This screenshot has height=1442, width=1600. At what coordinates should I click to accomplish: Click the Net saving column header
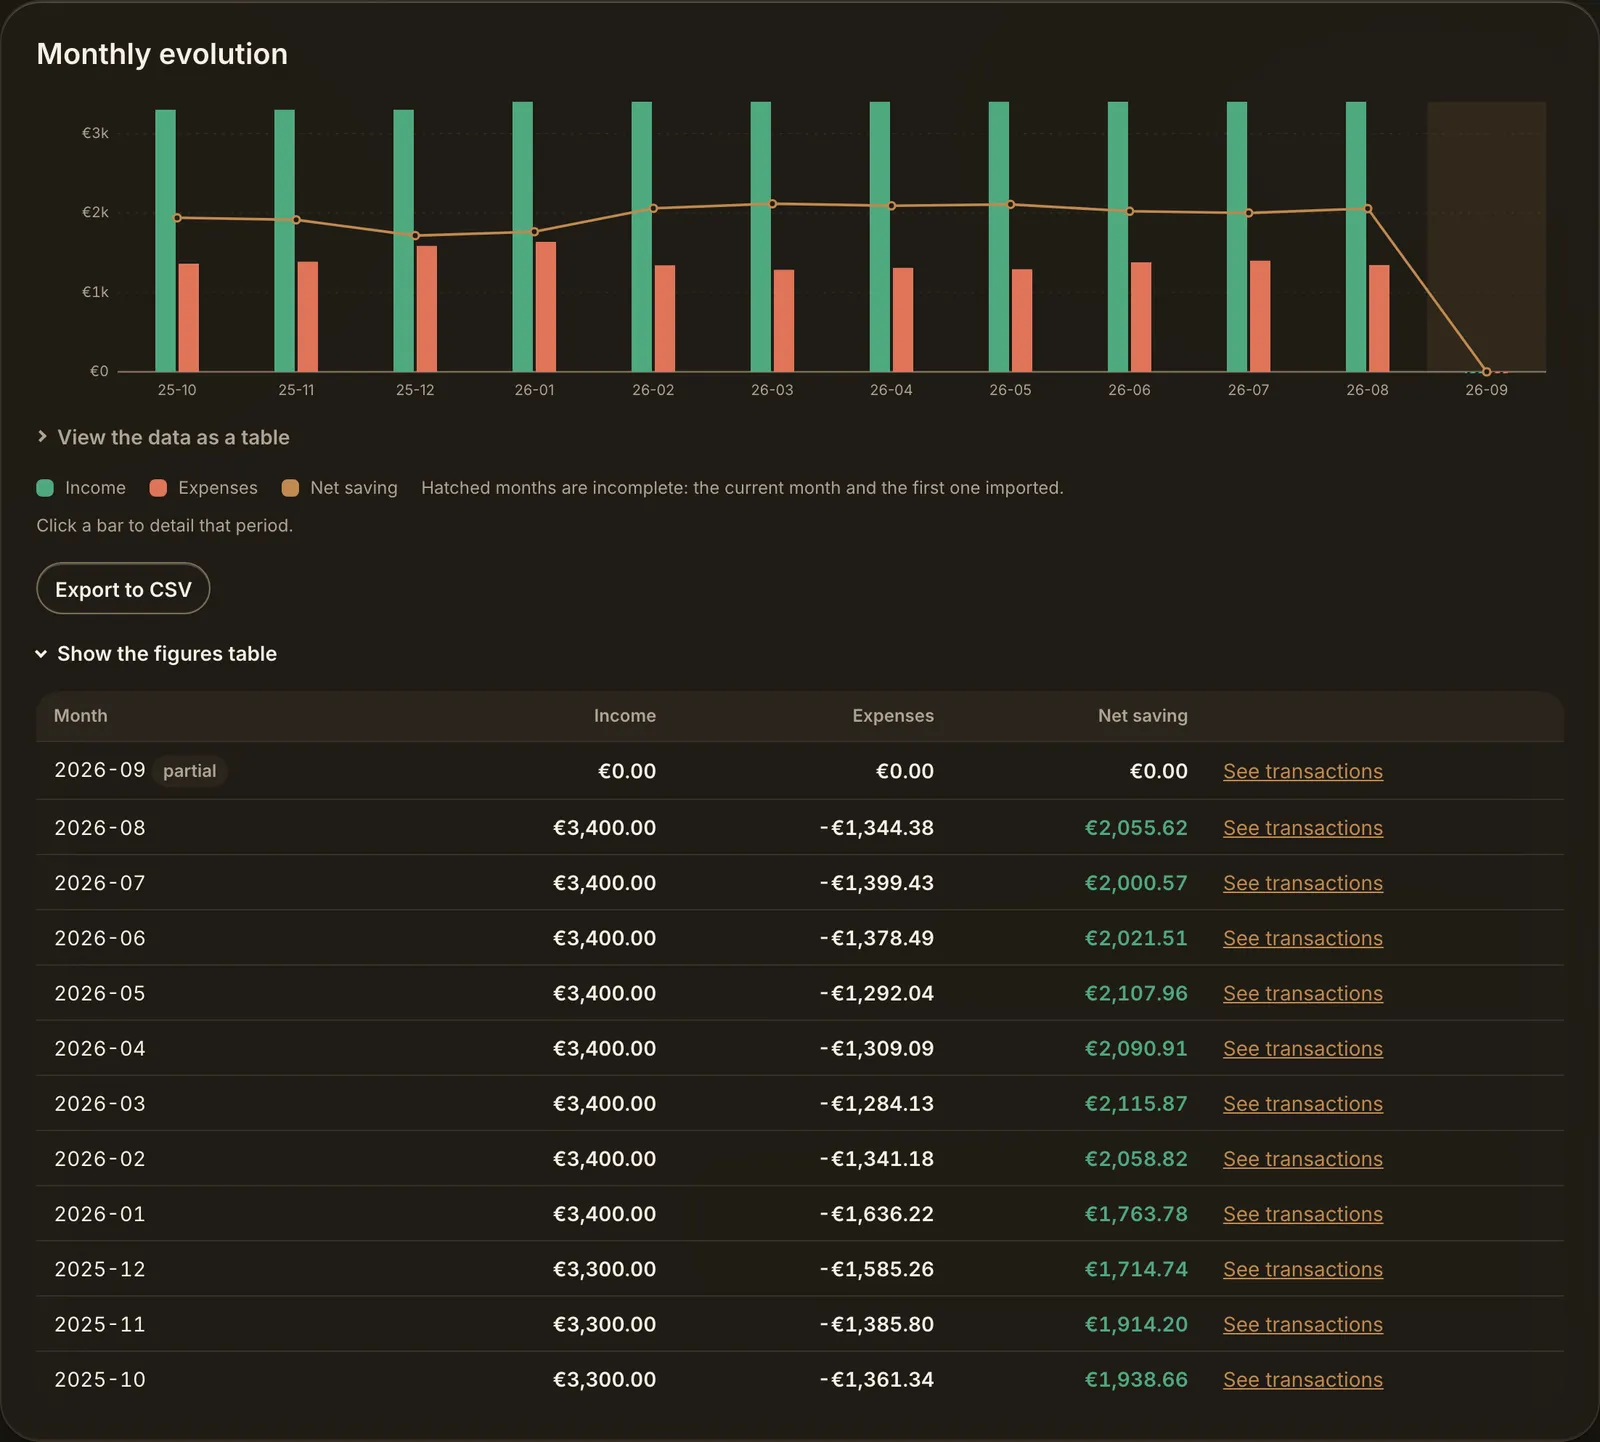(1143, 716)
